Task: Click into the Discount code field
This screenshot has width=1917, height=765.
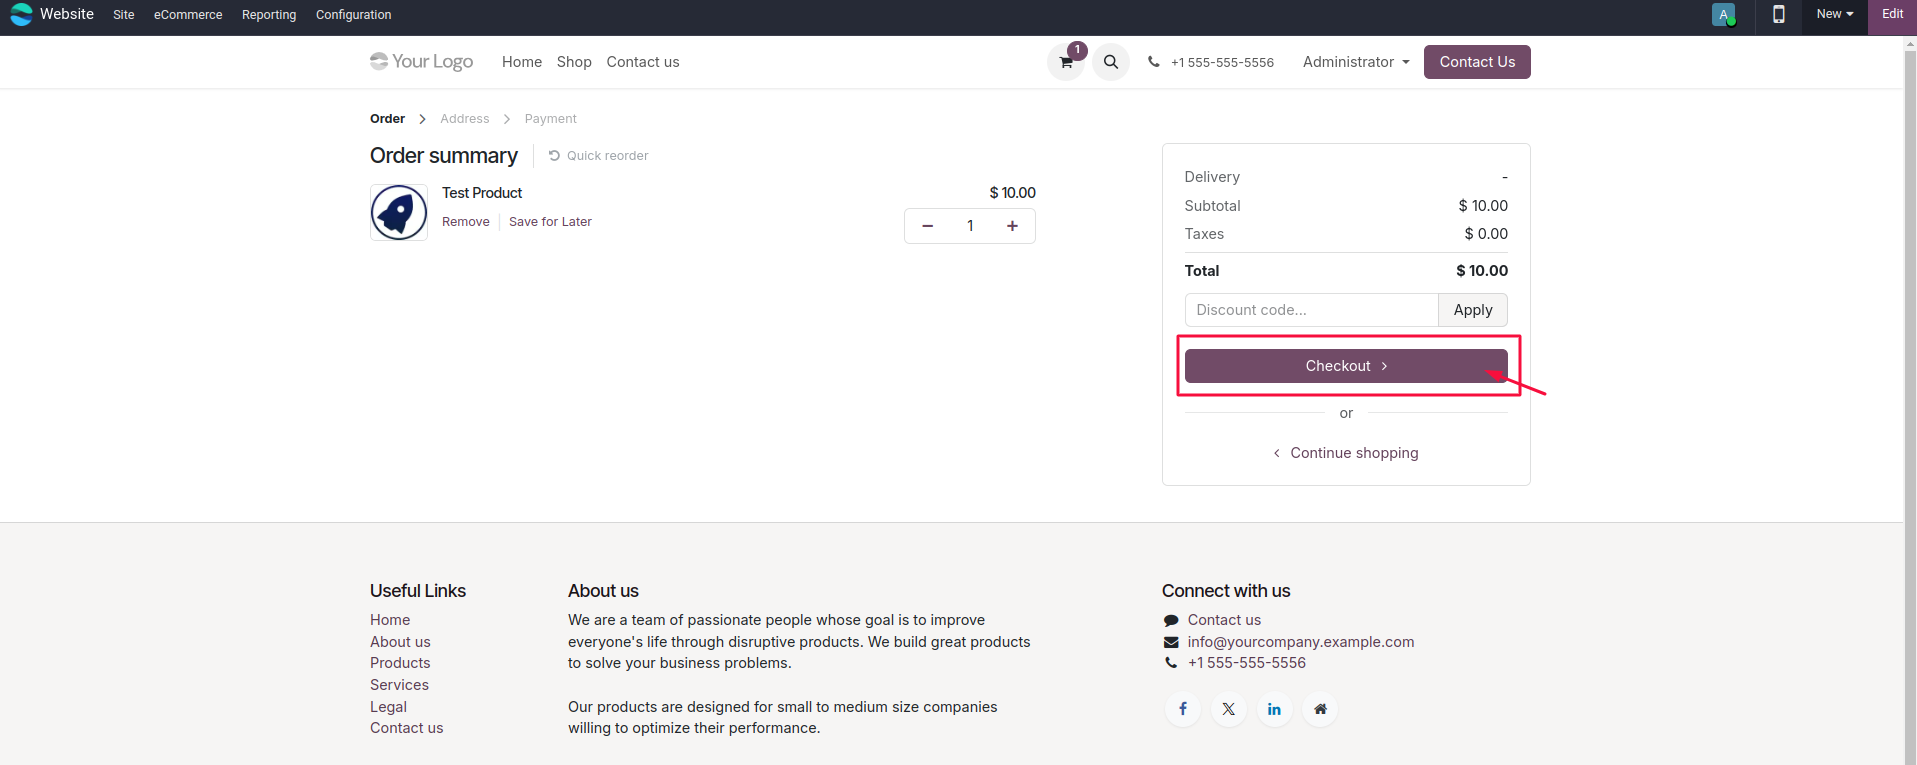Action: (x=1310, y=310)
